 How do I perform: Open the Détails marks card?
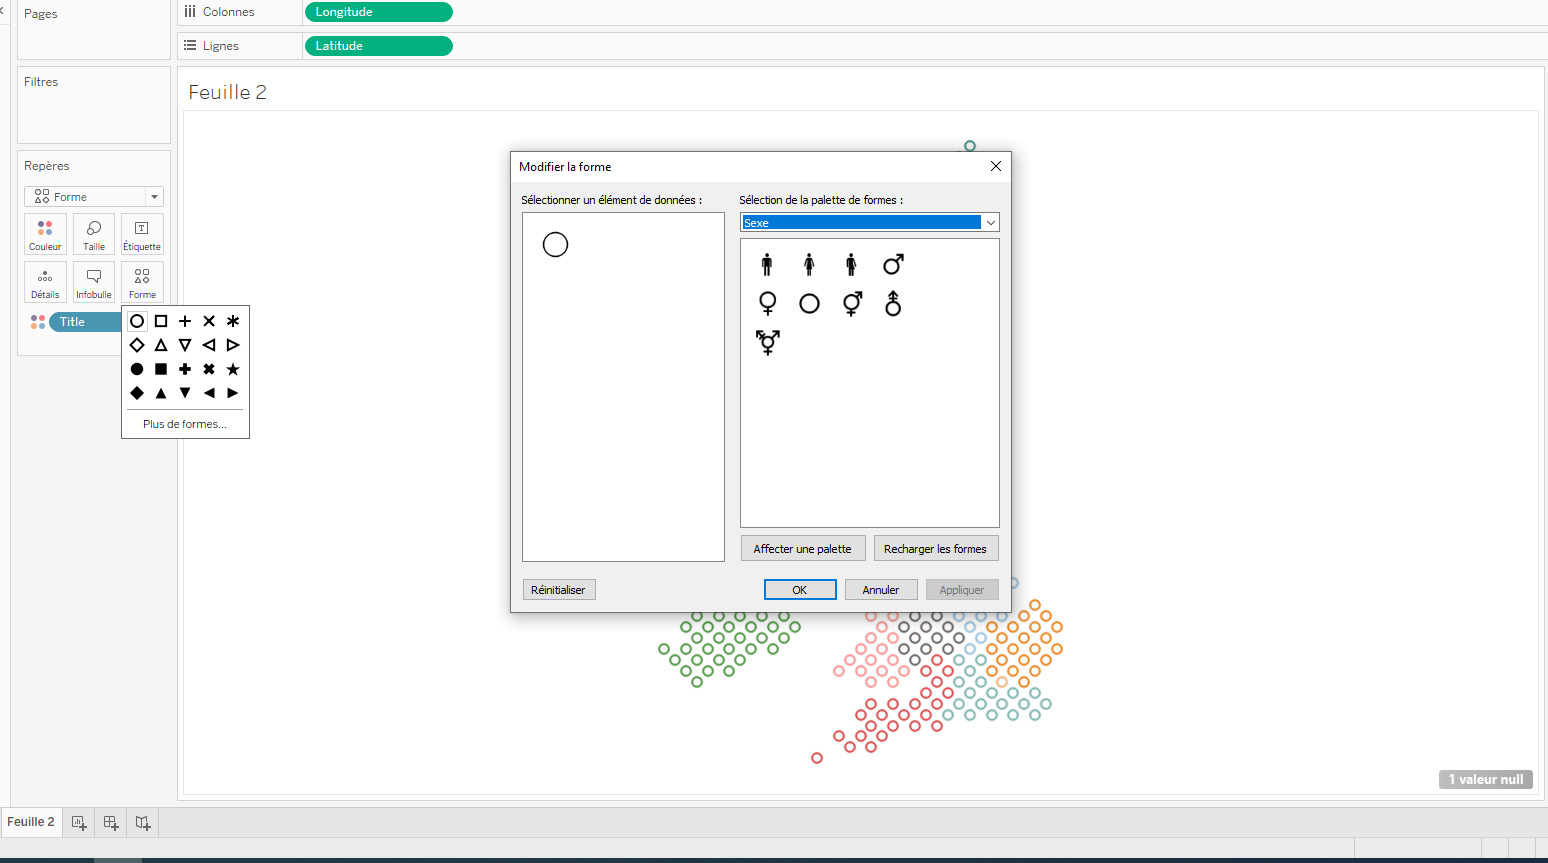click(45, 282)
